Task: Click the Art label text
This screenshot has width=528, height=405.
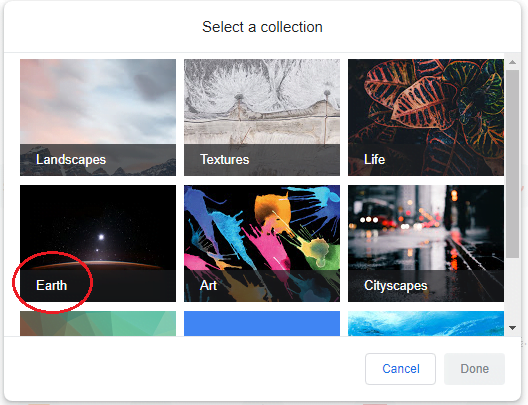Action: click(x=208, y=285)
